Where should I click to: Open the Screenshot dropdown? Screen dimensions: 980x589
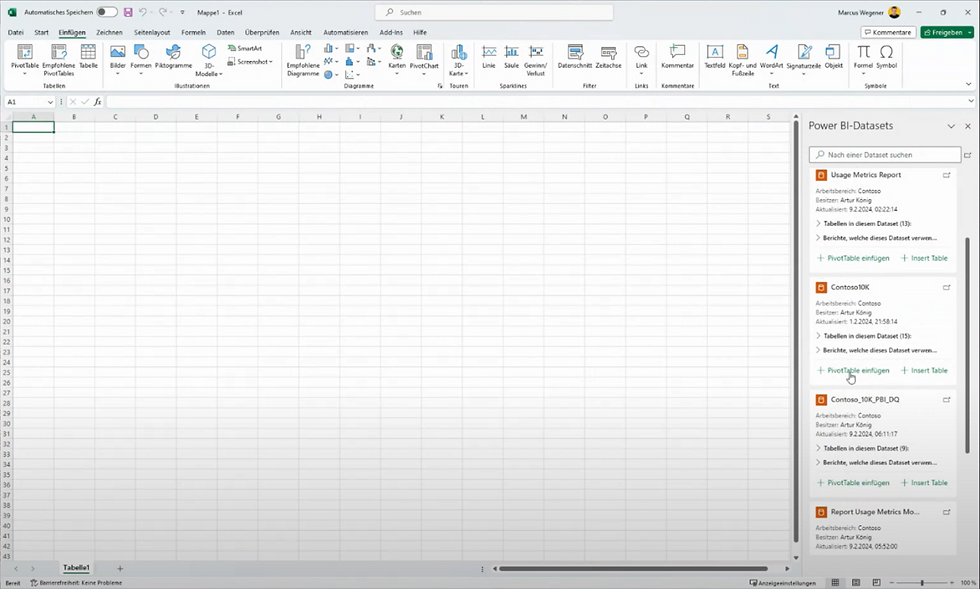pyautogui.click(x=249, y=61)
